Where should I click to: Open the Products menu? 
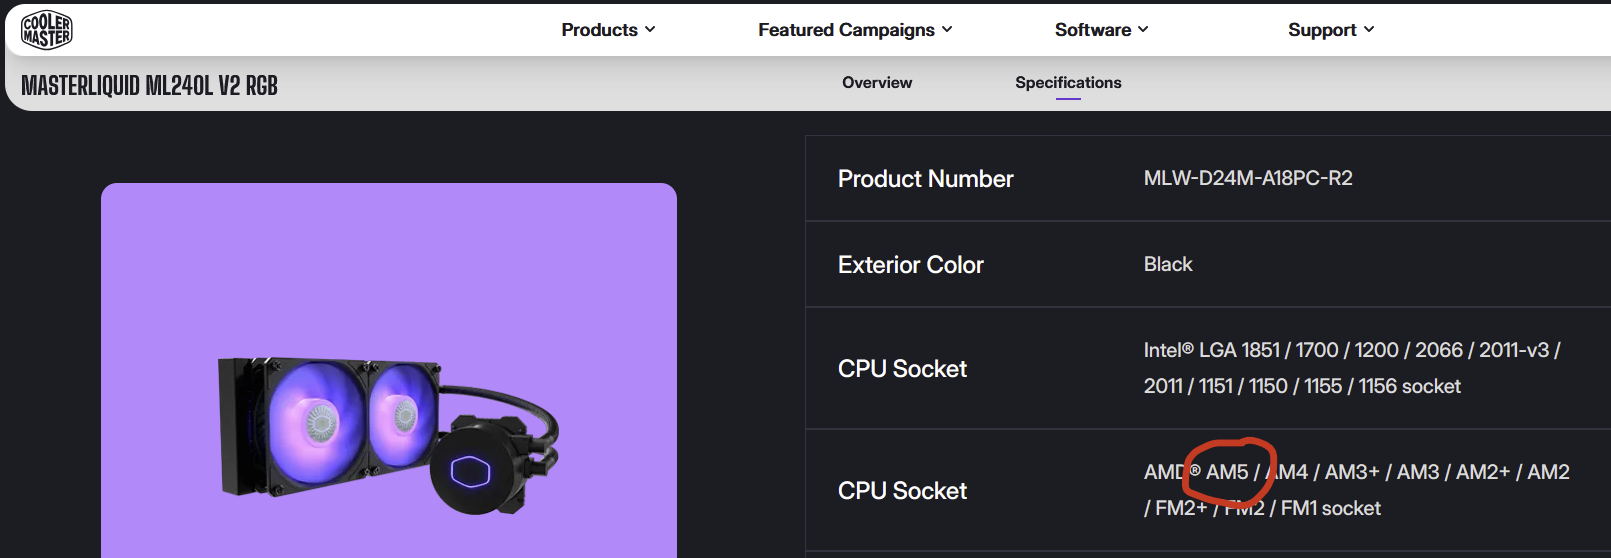point(599,30)
